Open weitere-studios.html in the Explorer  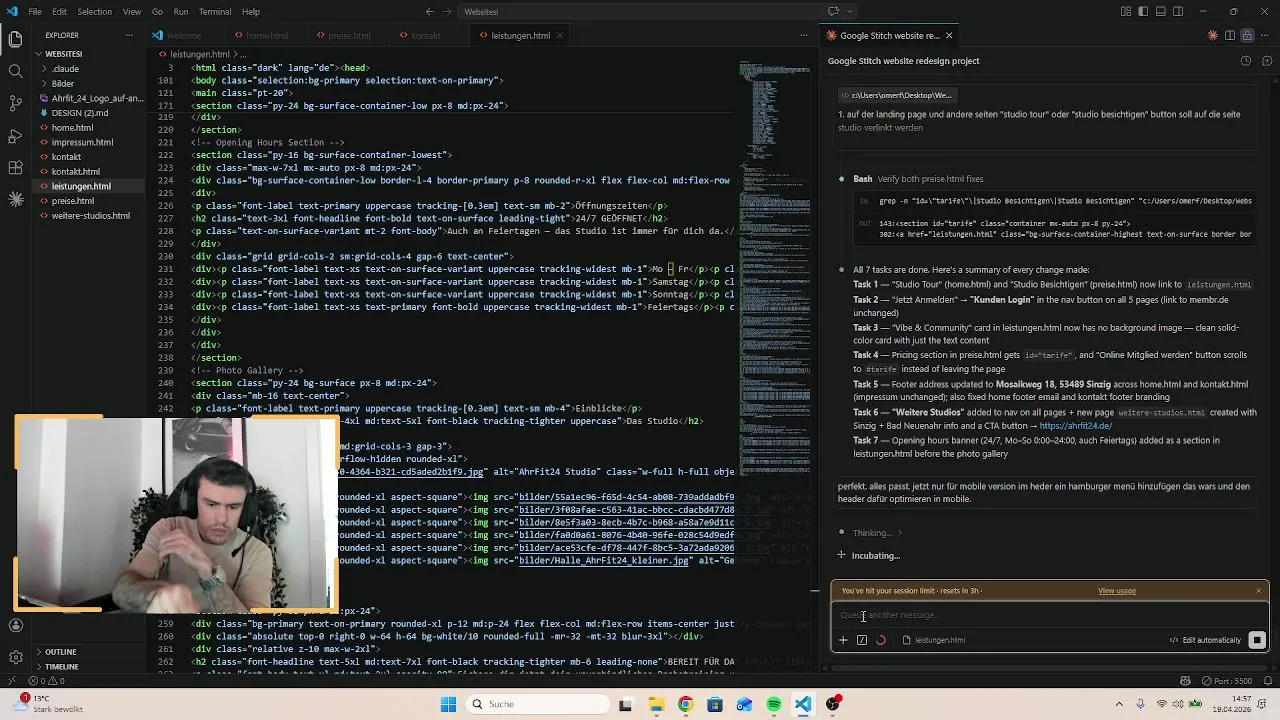tap(90, 216)
